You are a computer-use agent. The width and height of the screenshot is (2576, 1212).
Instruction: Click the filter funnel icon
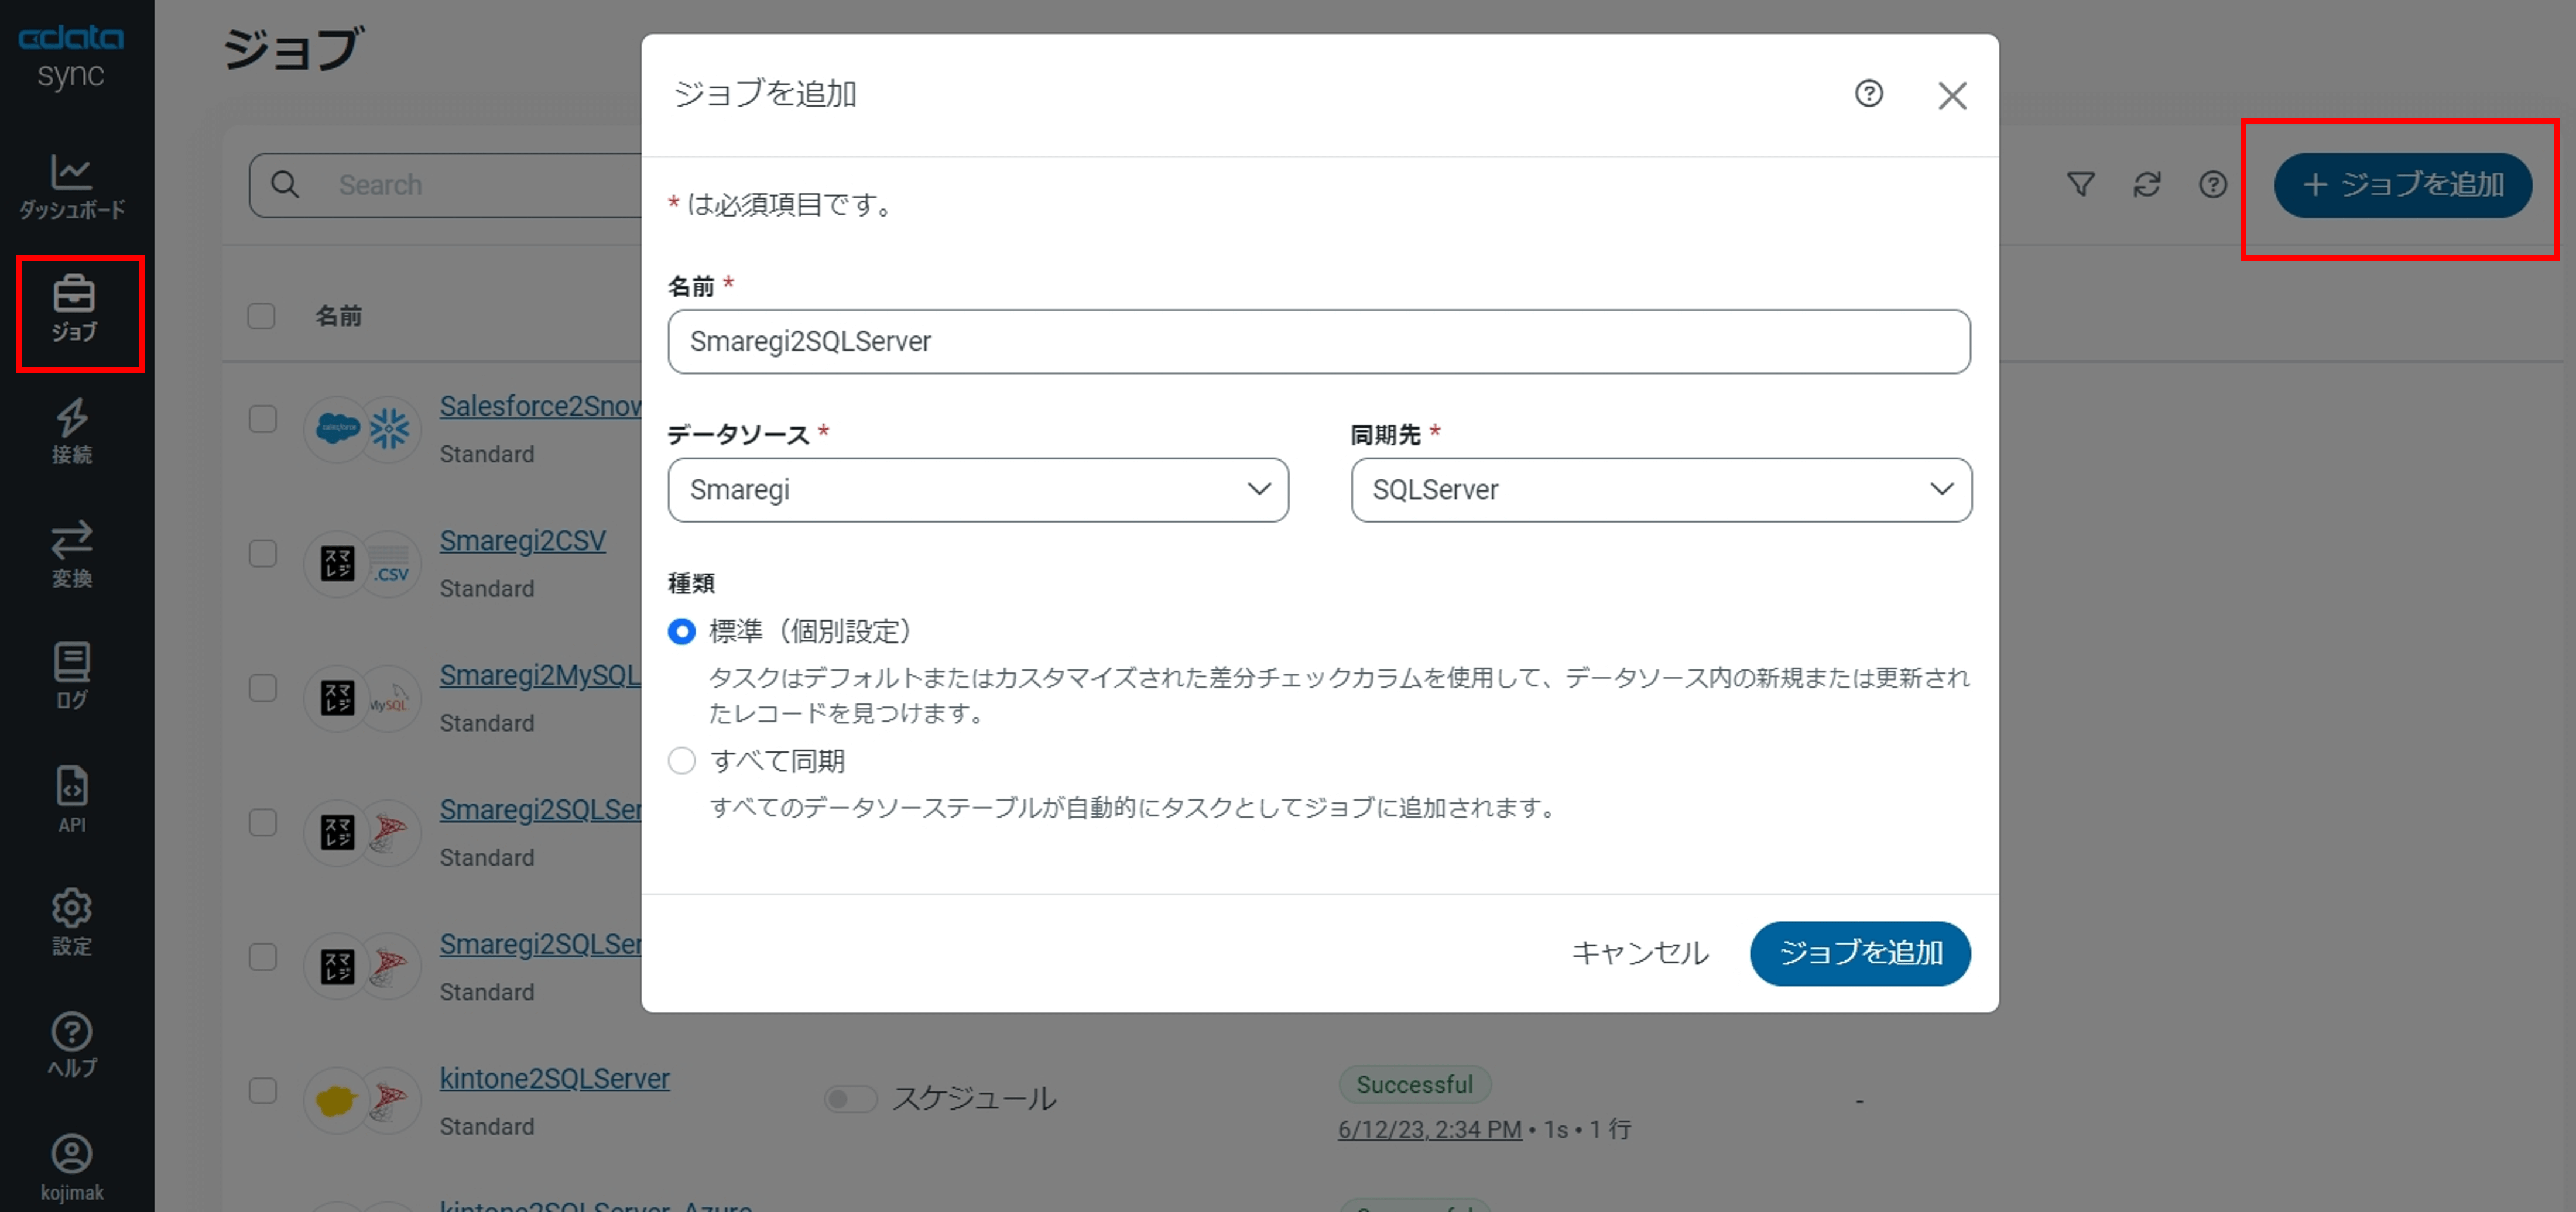point(2080,185)
